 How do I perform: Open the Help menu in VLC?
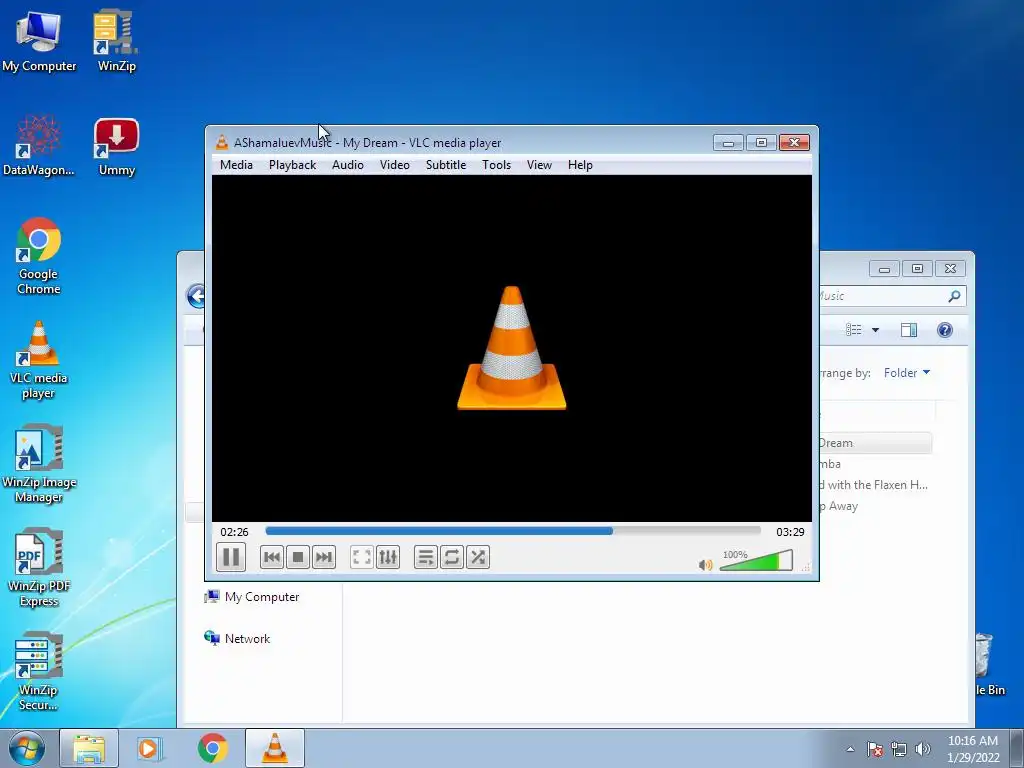[x=580, y=165]
